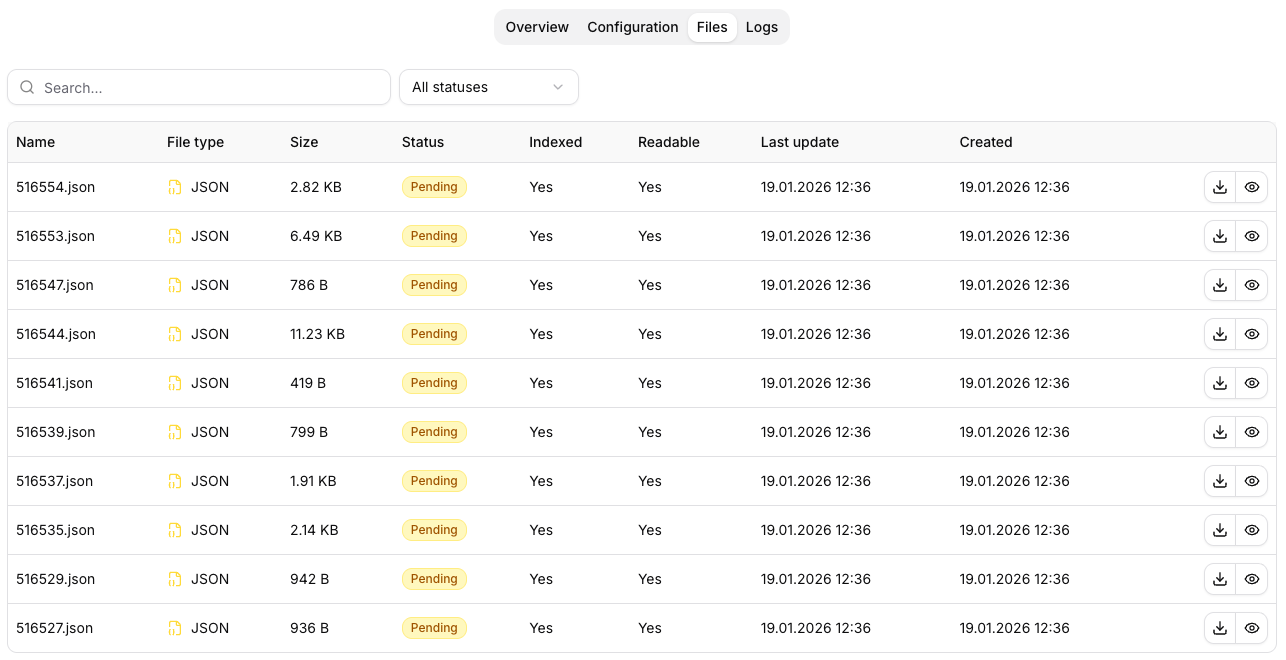Go to the Logs tab
The height and width of the screenshot is (660, 1286).
point(761,27)
